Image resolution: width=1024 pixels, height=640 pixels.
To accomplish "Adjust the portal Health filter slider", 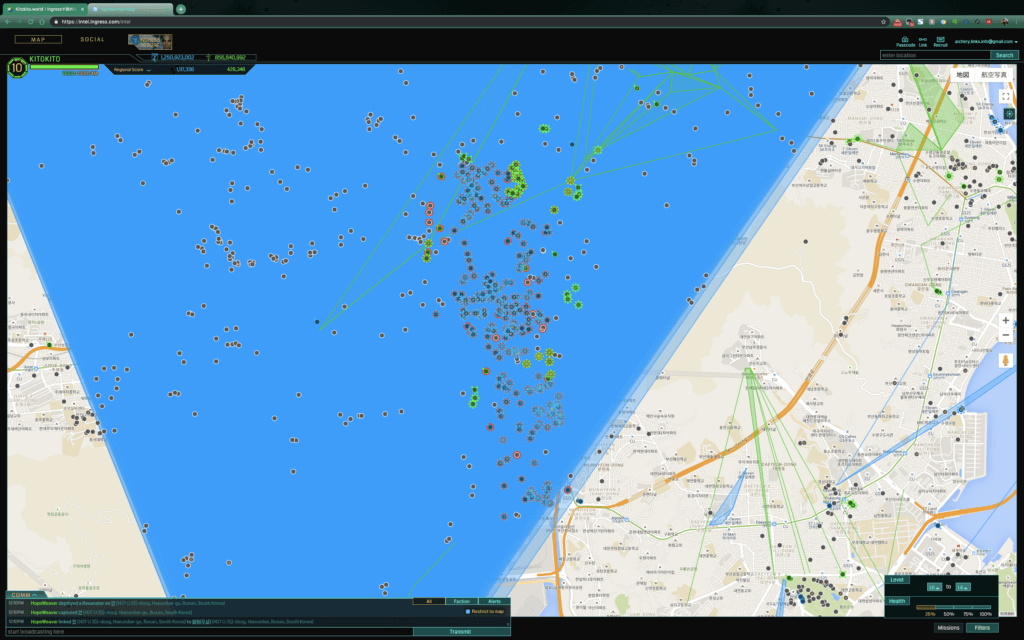I will click(x=953, y=607).
